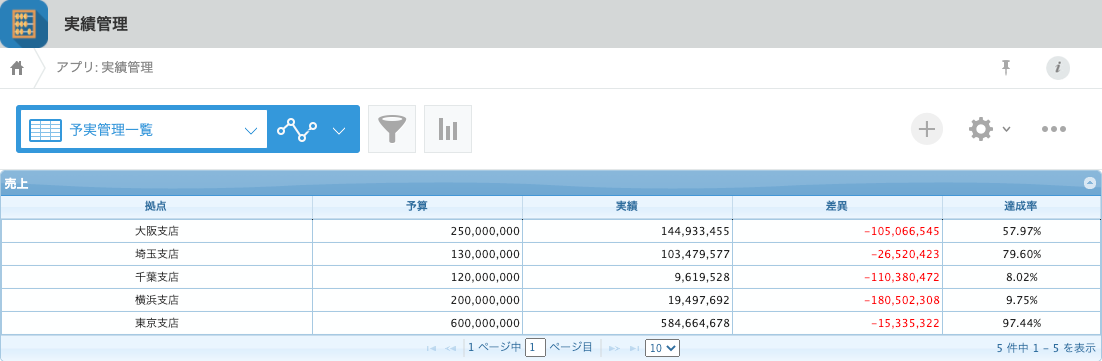1102x361 pixels.
Task: Click variance value -110,380,472
Action: pos(902,277)
